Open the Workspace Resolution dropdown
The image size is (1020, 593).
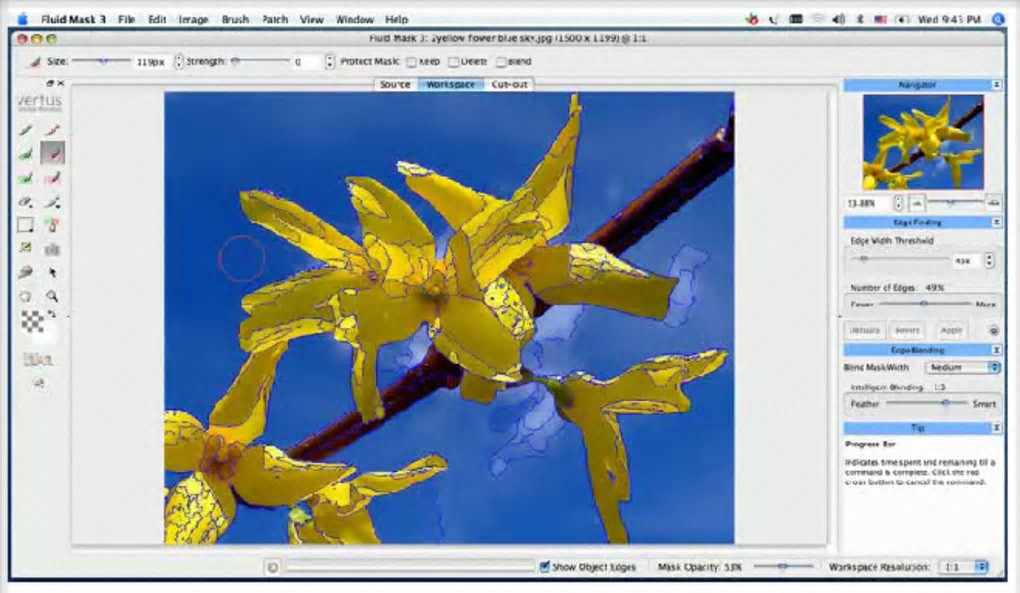tap(965, 567)
